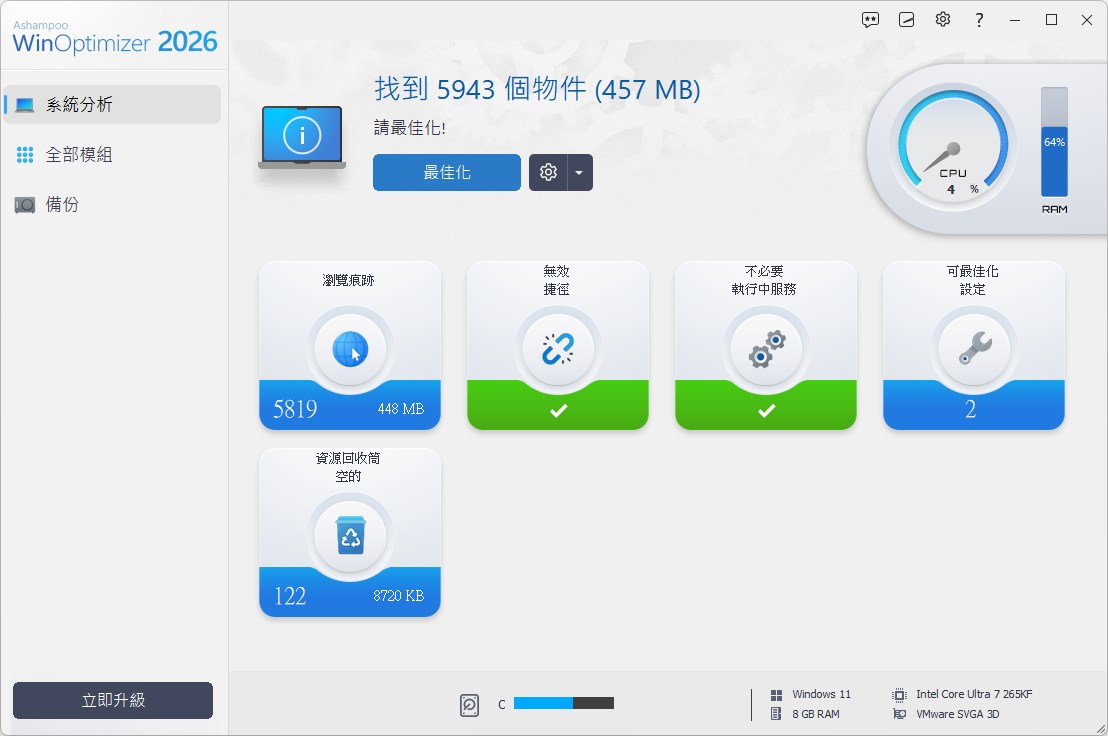Click the 備份 backup sidebar icon
This screenshot has width=1108, height=736.
click(25, 205)
